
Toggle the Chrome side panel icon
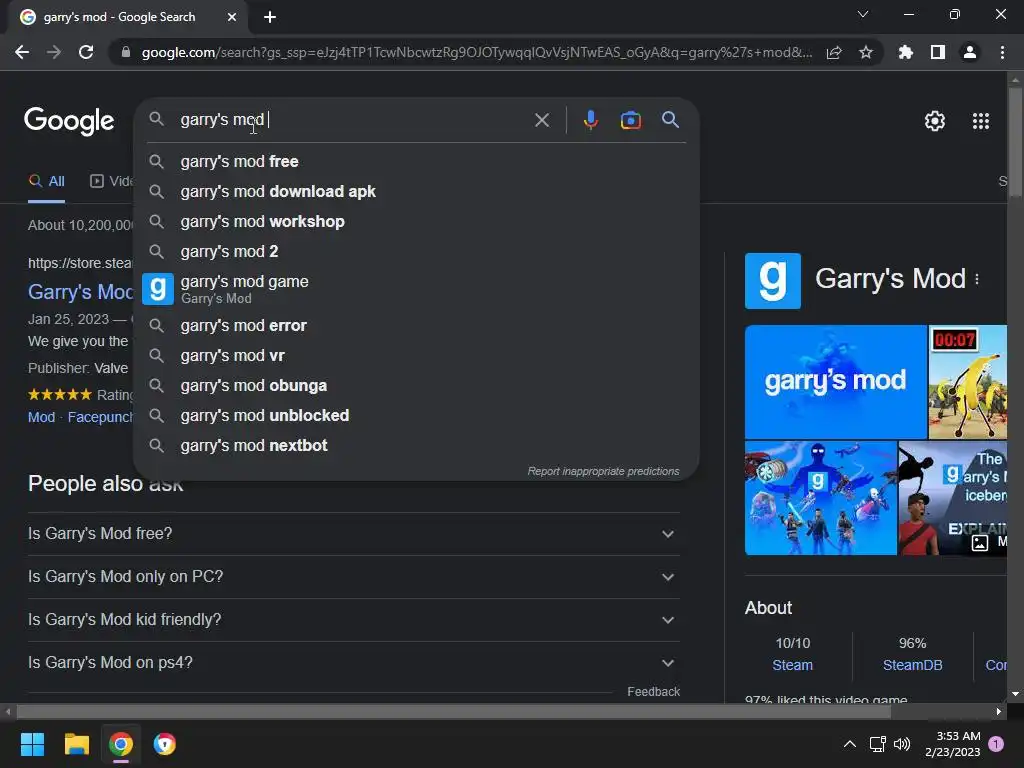click(938, 52)
